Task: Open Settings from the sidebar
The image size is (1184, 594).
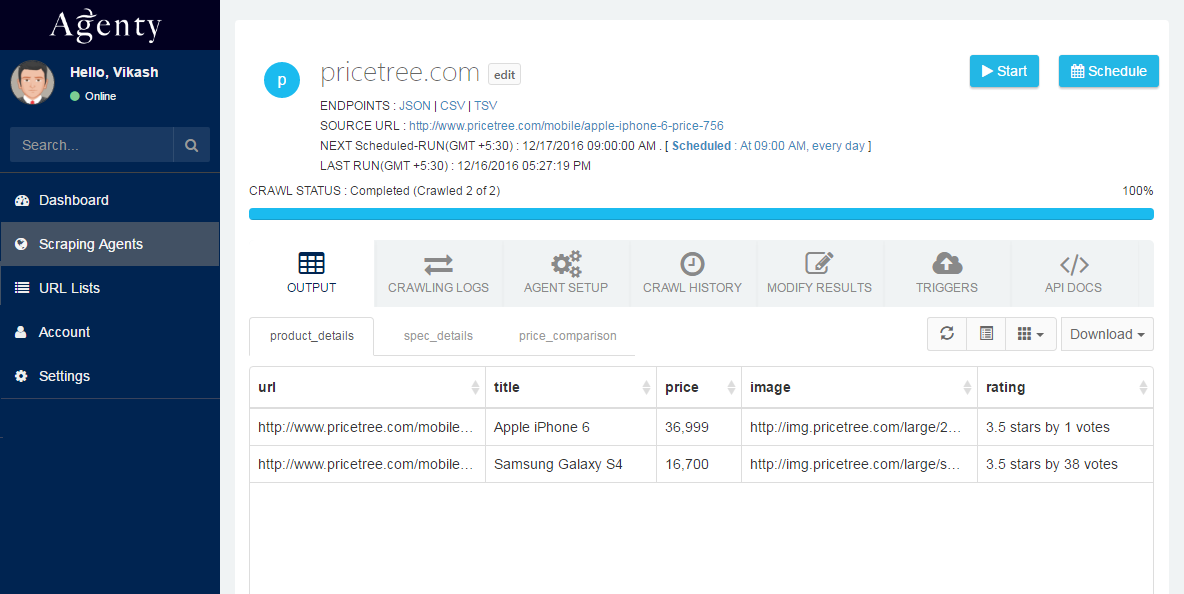Action: click(x=109, y=376)
